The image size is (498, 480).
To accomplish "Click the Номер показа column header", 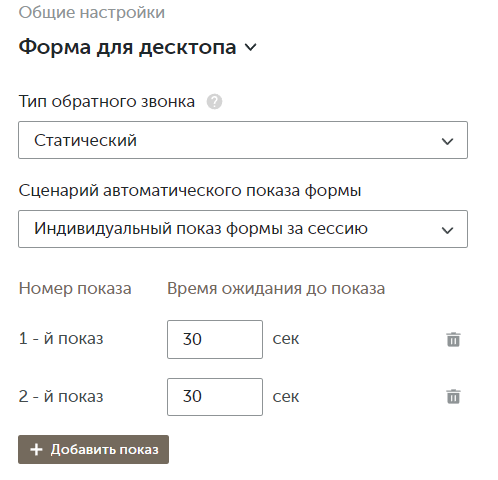I will click(75, 289).
